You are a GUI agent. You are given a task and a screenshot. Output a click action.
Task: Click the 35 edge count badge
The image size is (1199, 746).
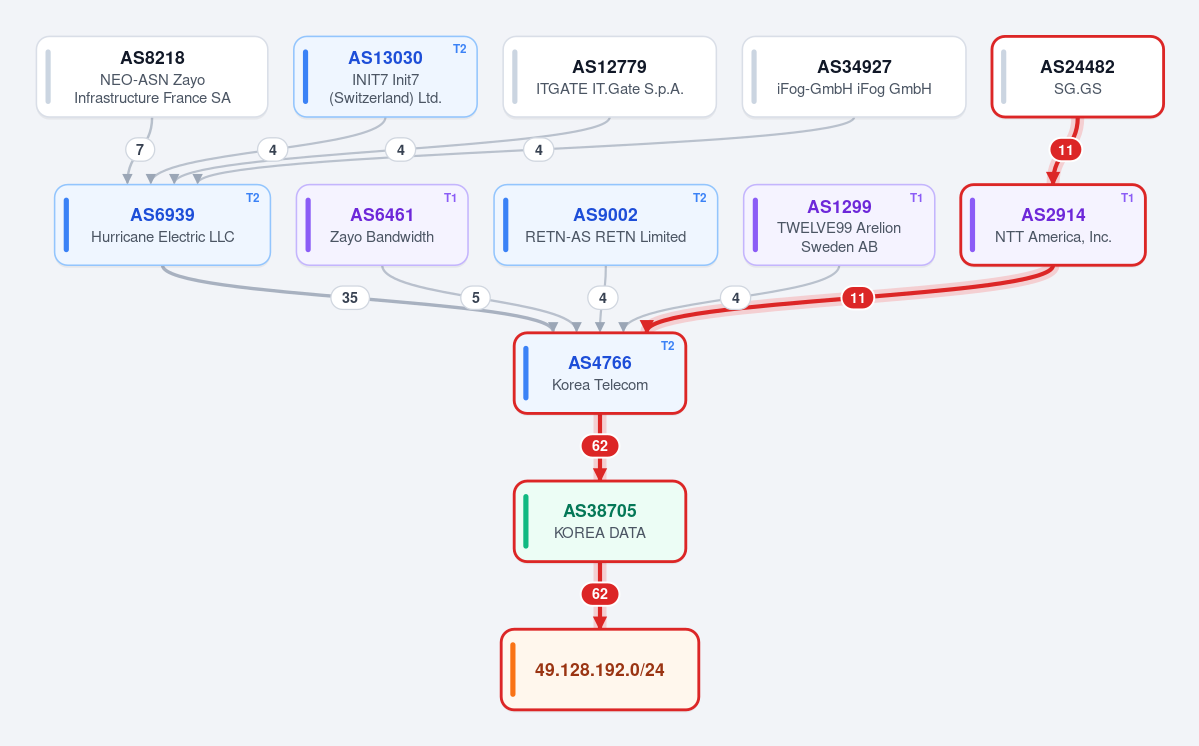coord(349,297)
